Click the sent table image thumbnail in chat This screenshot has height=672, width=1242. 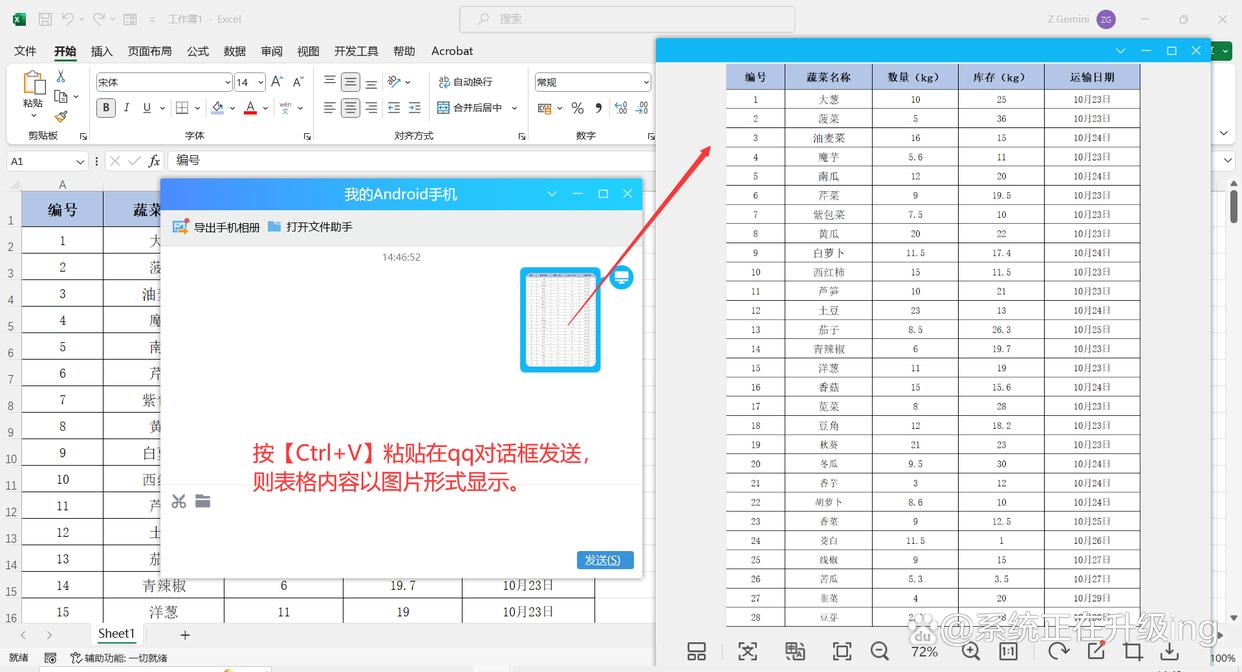560,320
